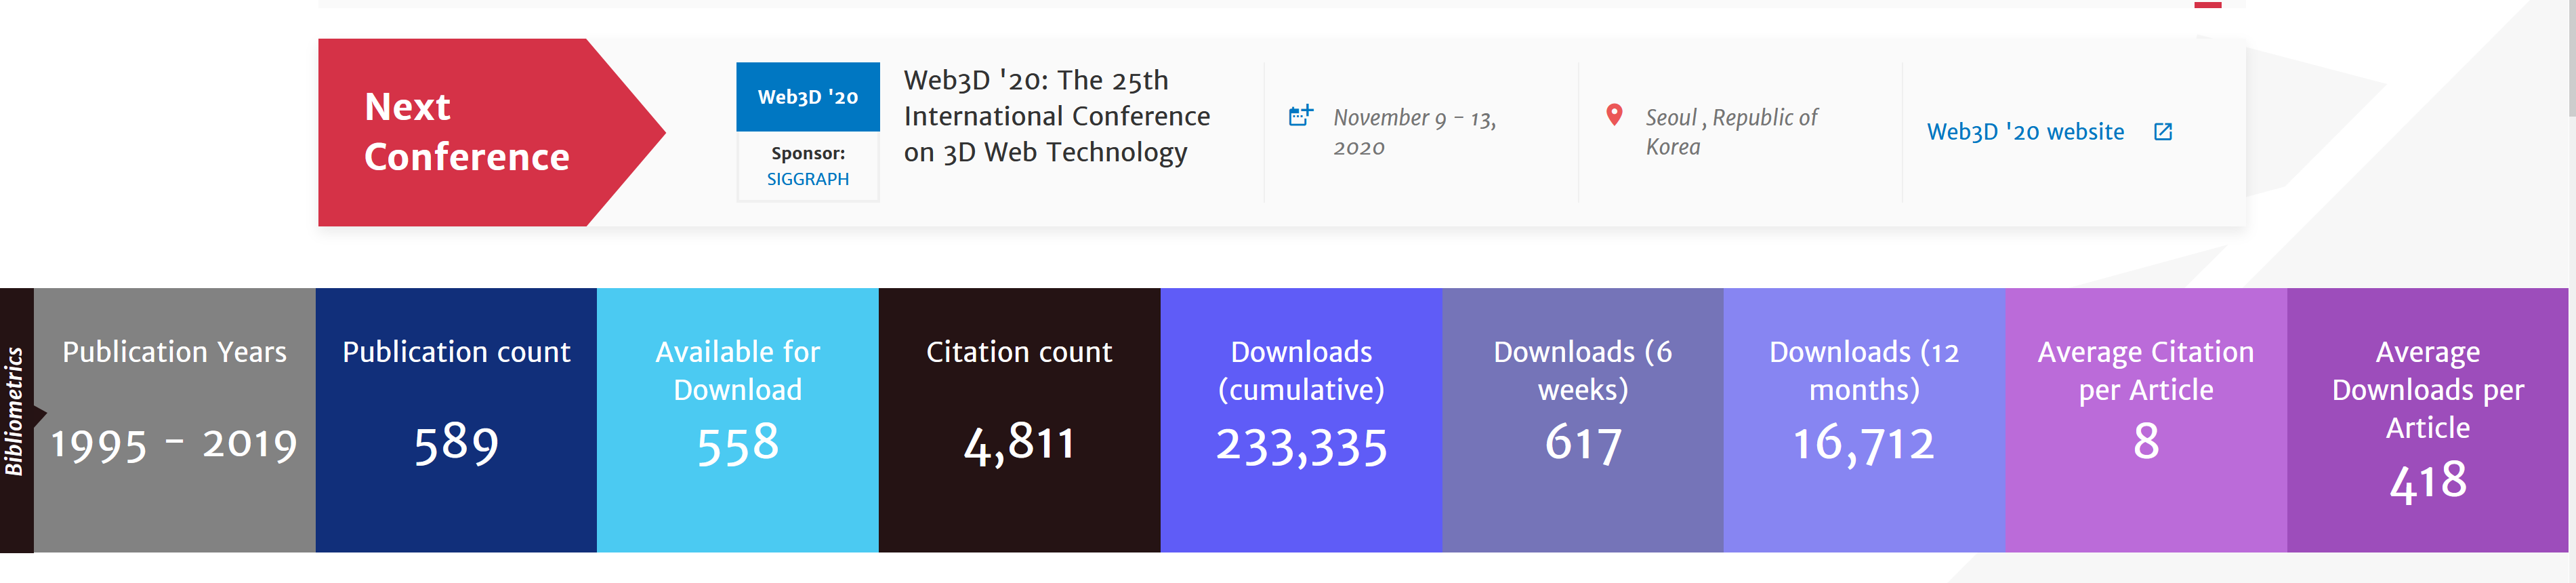
Task: Open the SIGGRAPH sponsor link
Action: [x=807, y=179]
